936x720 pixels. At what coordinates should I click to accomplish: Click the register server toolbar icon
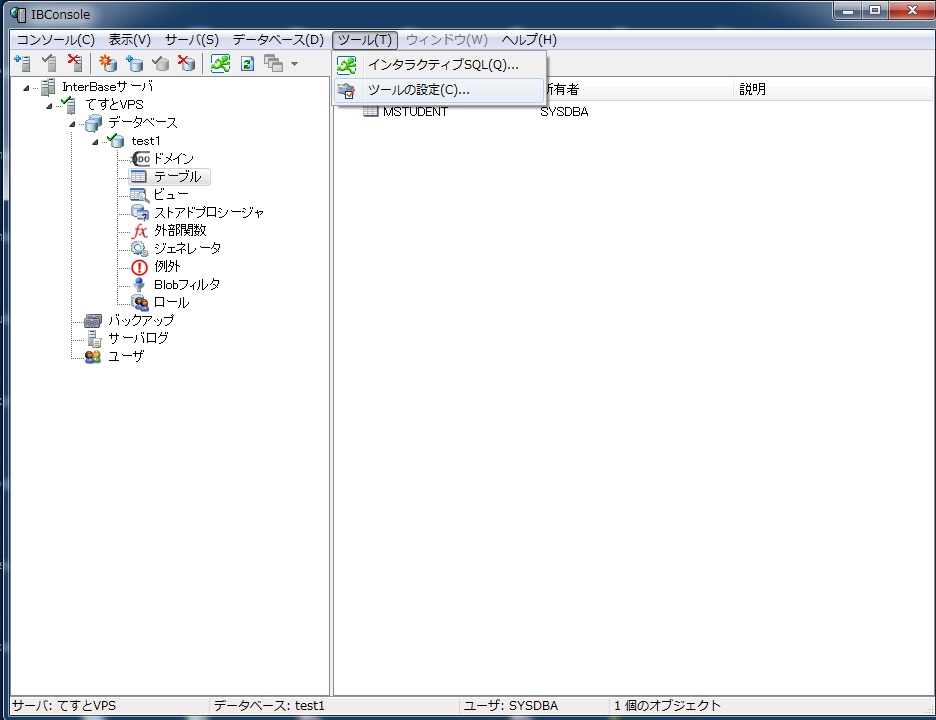(22, 63)
